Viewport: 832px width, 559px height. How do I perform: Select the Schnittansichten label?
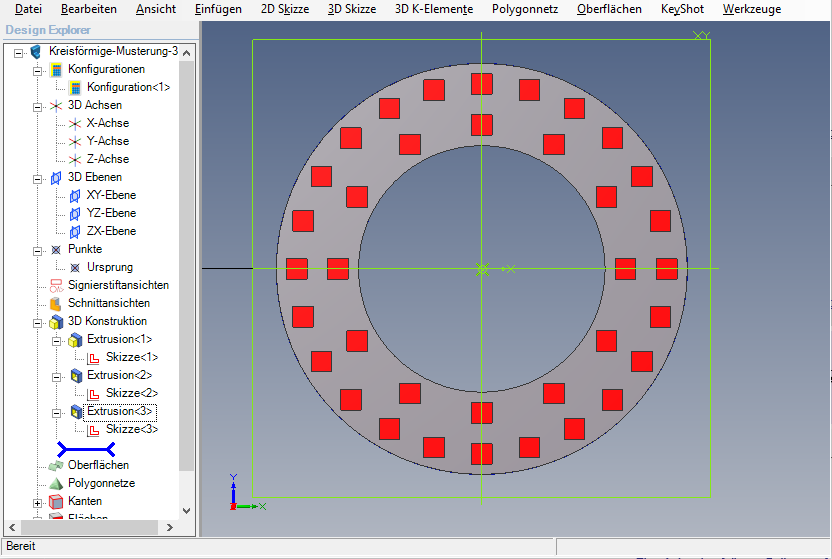[x=109, y=303]
